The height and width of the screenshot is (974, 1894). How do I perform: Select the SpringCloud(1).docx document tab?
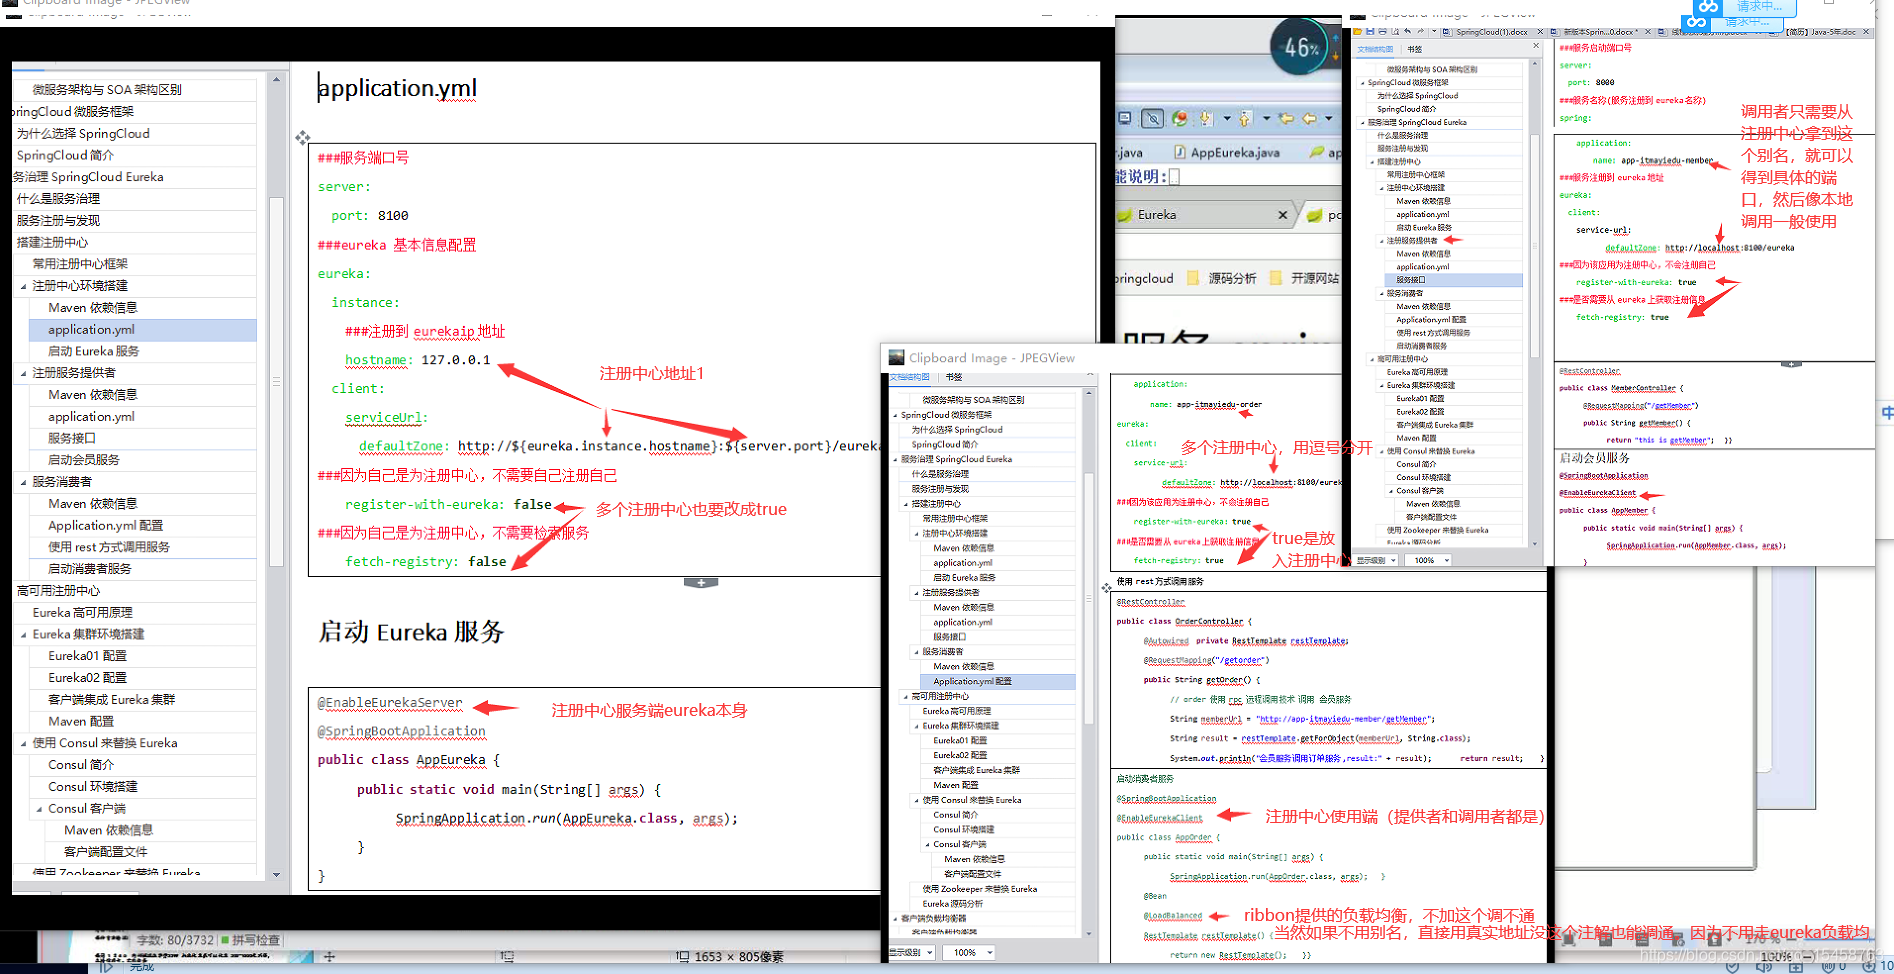(1491, 32)
